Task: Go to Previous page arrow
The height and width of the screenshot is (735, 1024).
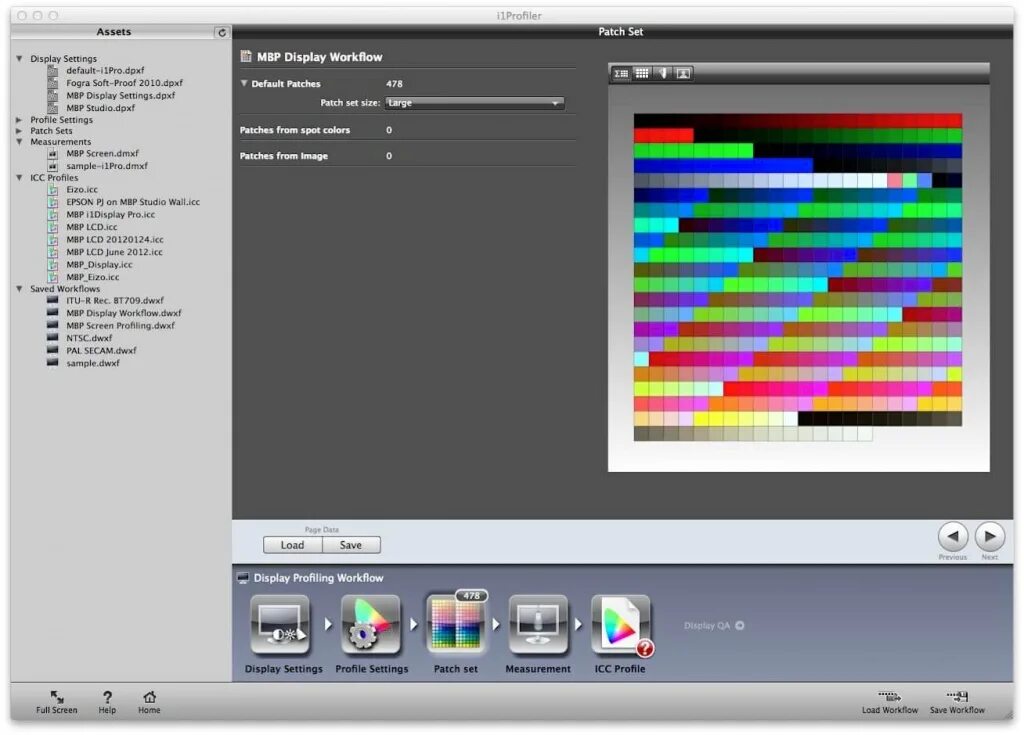Action: pyautogui.click(x=953, y=536)
